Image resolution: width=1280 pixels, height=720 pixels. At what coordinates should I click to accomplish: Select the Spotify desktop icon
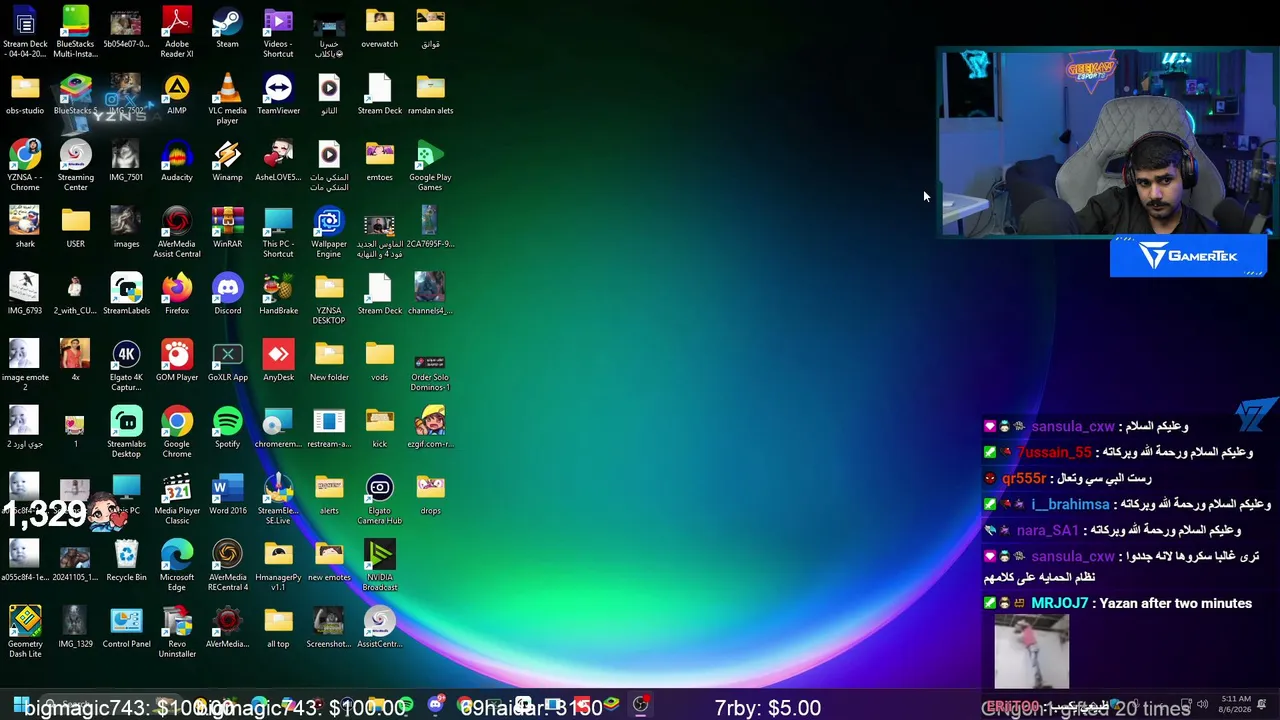(x=227, y=427)
